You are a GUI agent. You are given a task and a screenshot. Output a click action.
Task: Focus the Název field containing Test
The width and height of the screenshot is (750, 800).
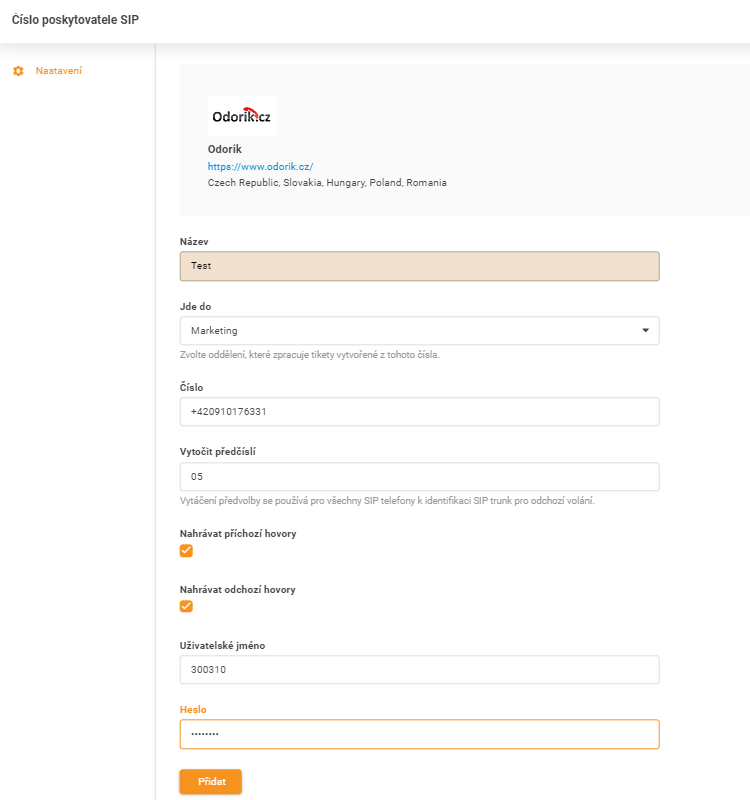click(x=420, y=266)
